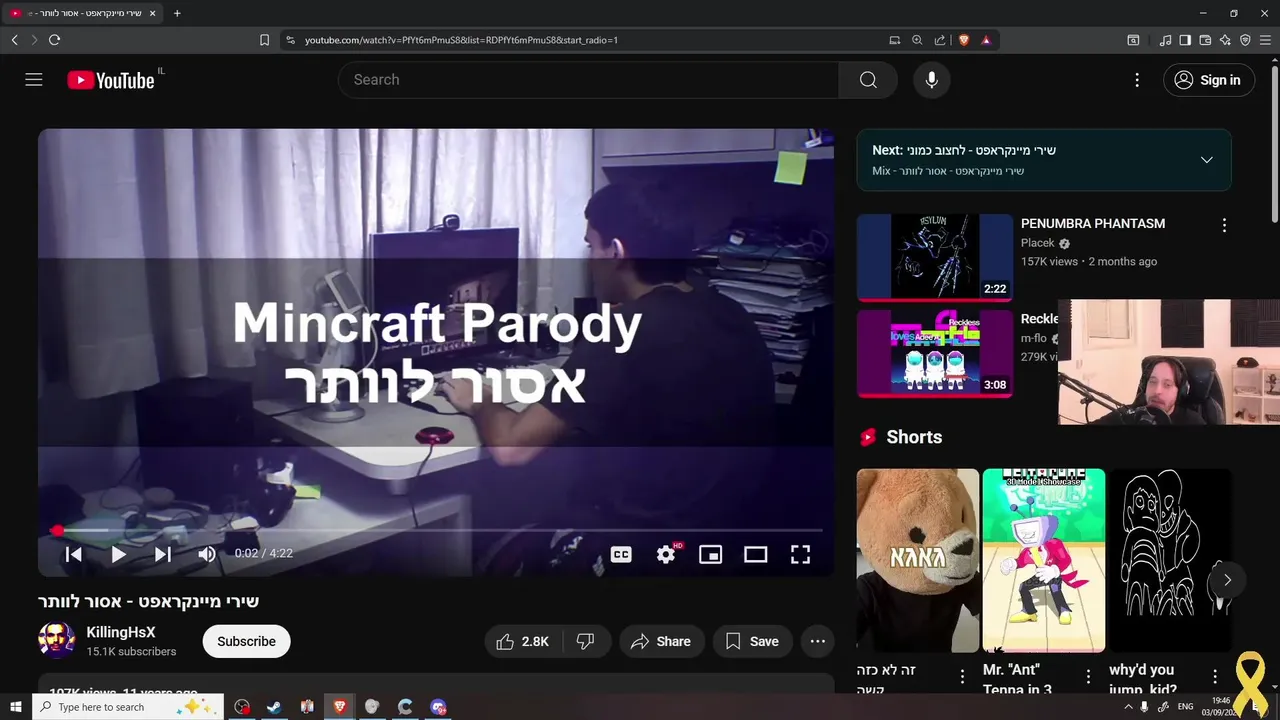Seek along the video progress bar
This screenshot has height=720, width=1280.
(x=436, y=530)
